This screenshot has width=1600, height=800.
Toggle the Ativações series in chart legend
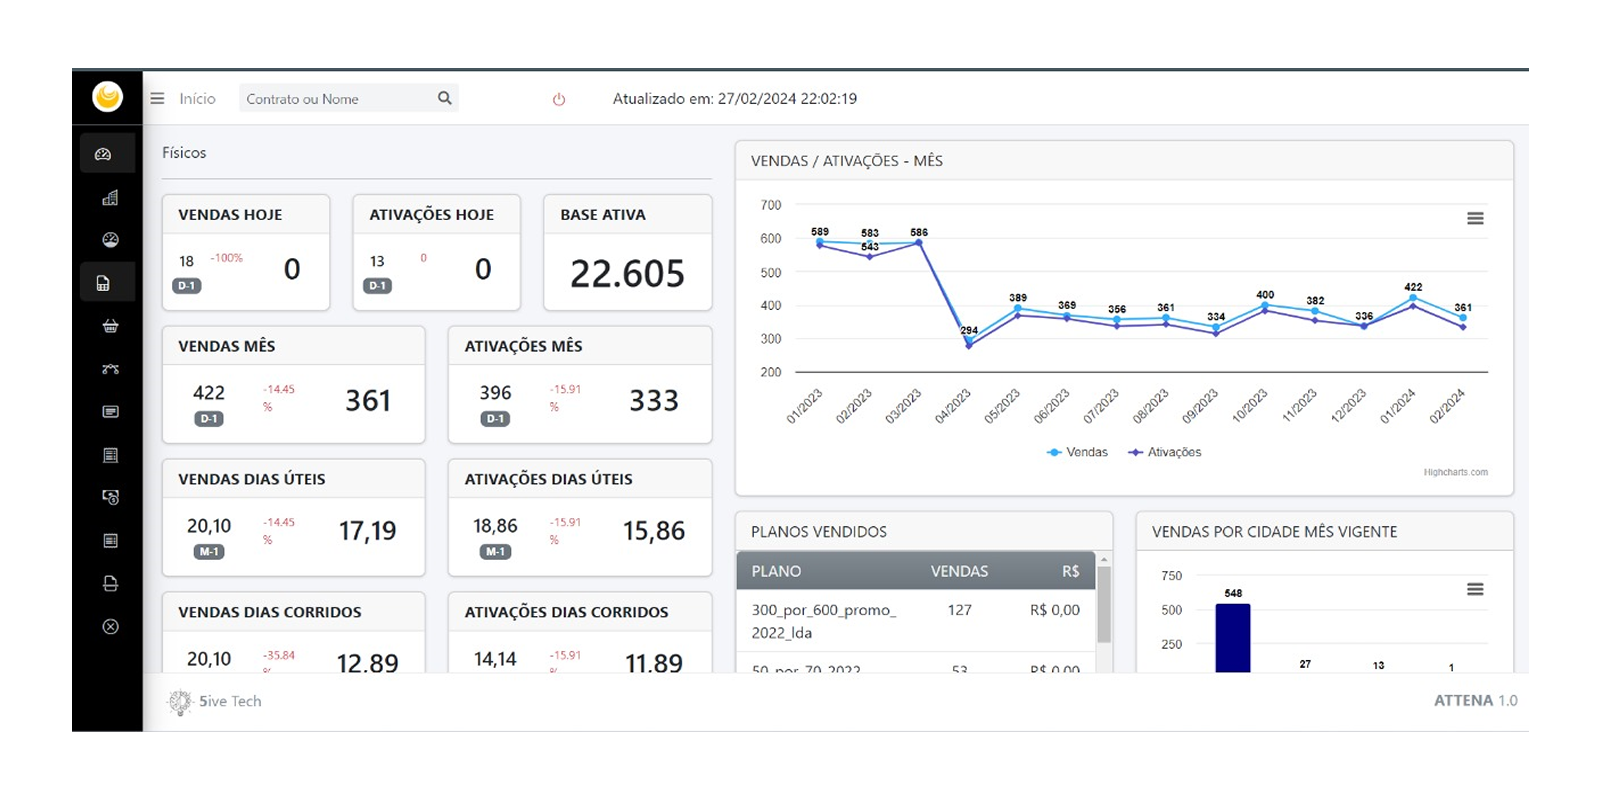click(1165, 452)
